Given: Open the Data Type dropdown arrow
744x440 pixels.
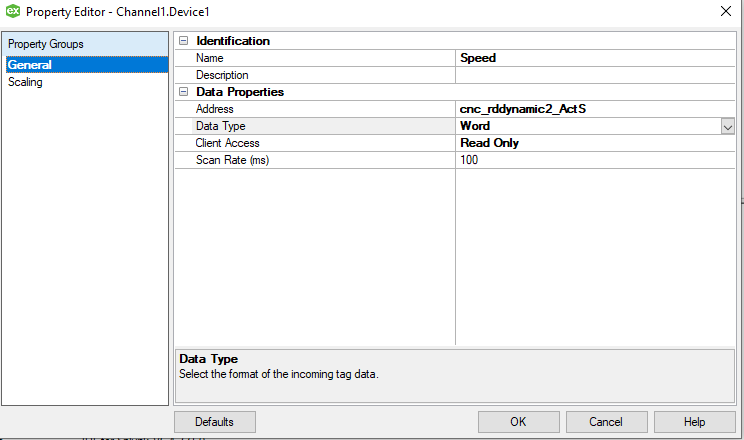Looking at the screenshot, I should click(727, 126).
